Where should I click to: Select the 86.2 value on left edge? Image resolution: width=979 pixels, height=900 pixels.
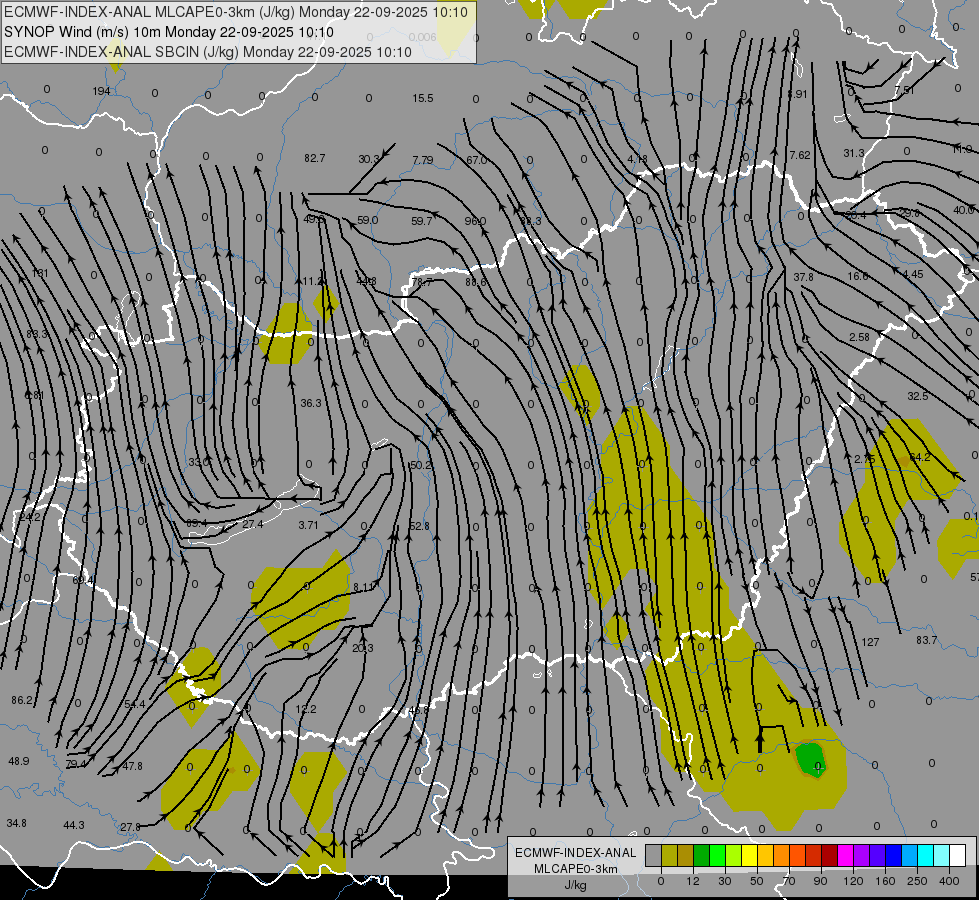(x=21, y=700)
